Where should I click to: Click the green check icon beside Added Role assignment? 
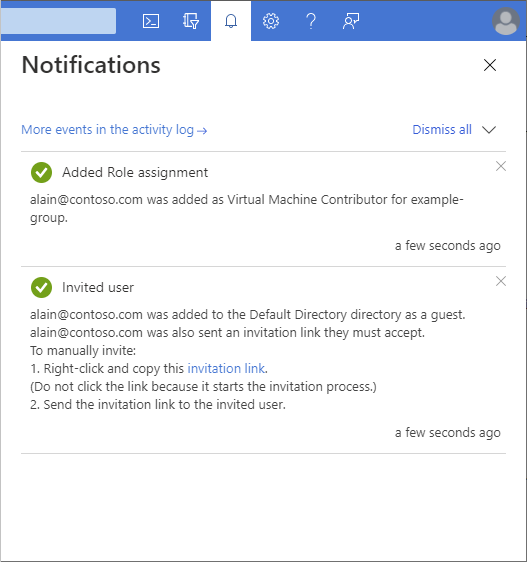point(42,172)
